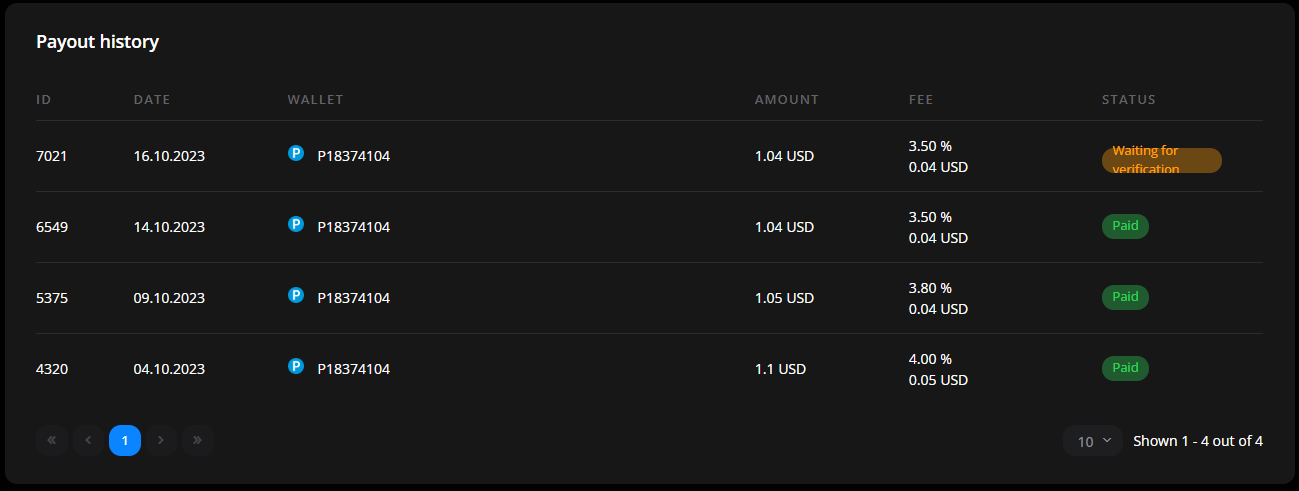Click Payeer icon in payout 5375 row
Image resolution: width=1299 pixels, height=491 pixels.
pyautogui.click(x=295, y=296)
